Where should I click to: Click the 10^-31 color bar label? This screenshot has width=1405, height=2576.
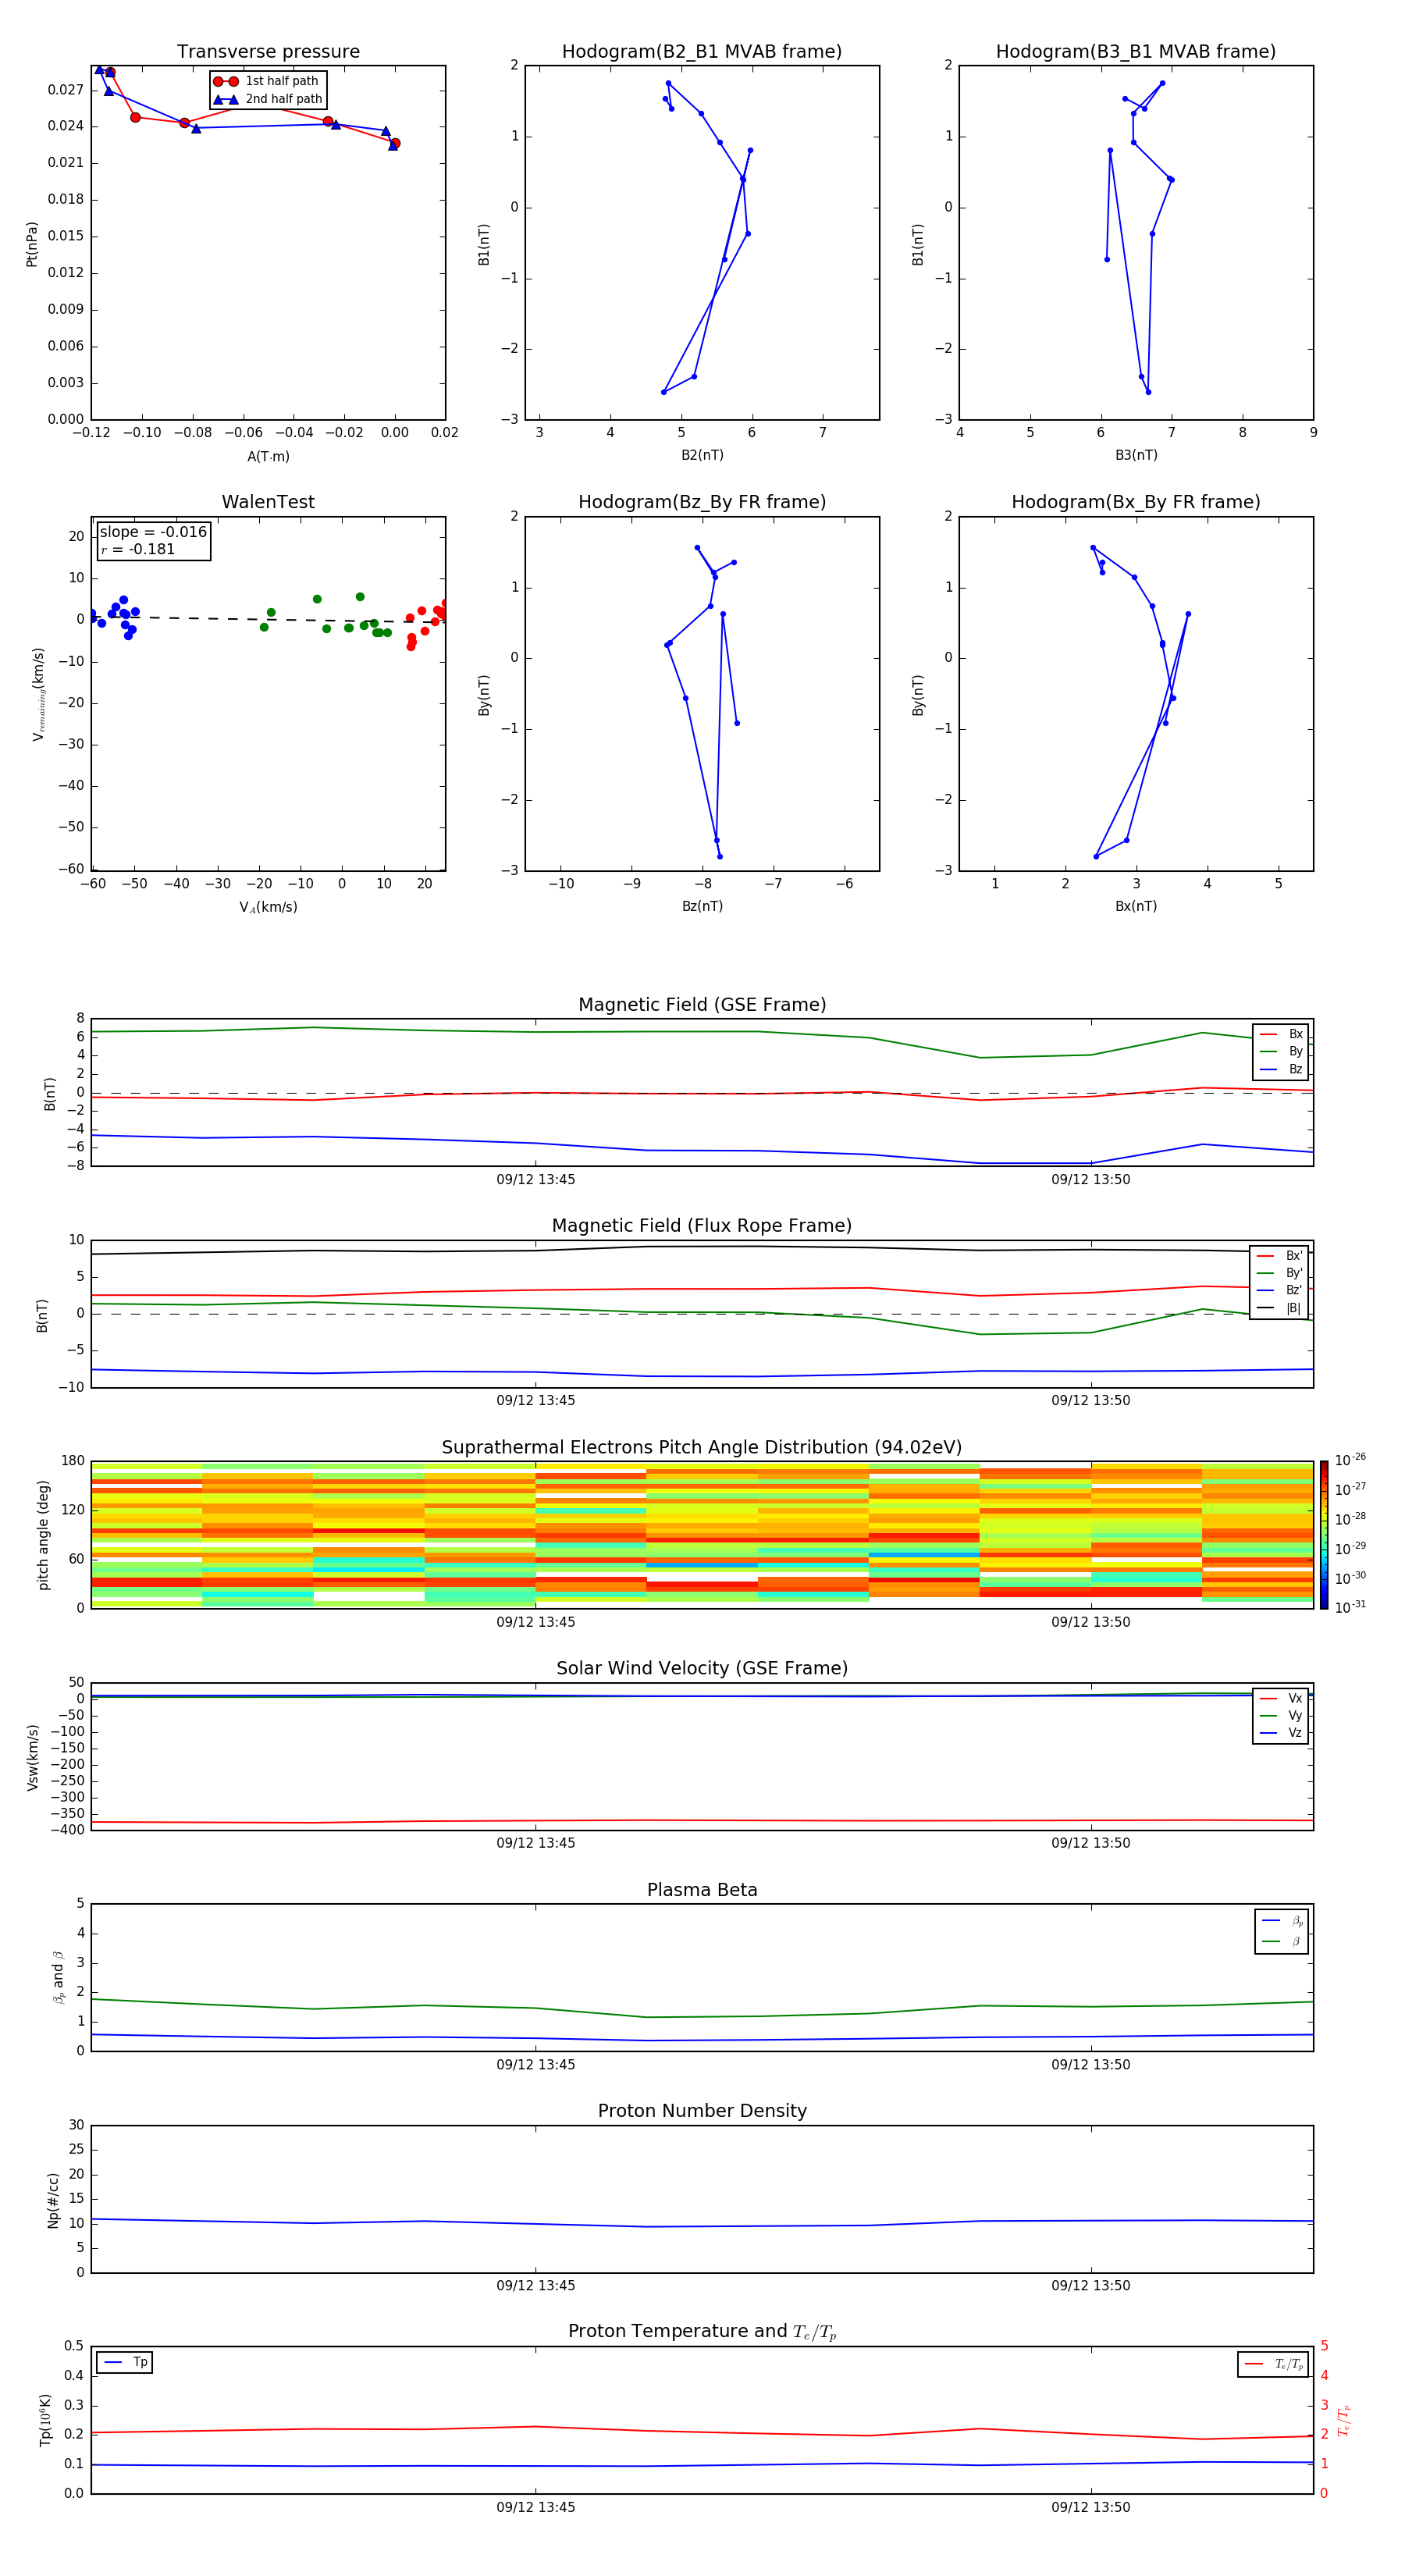(x=1349, y=1607)
